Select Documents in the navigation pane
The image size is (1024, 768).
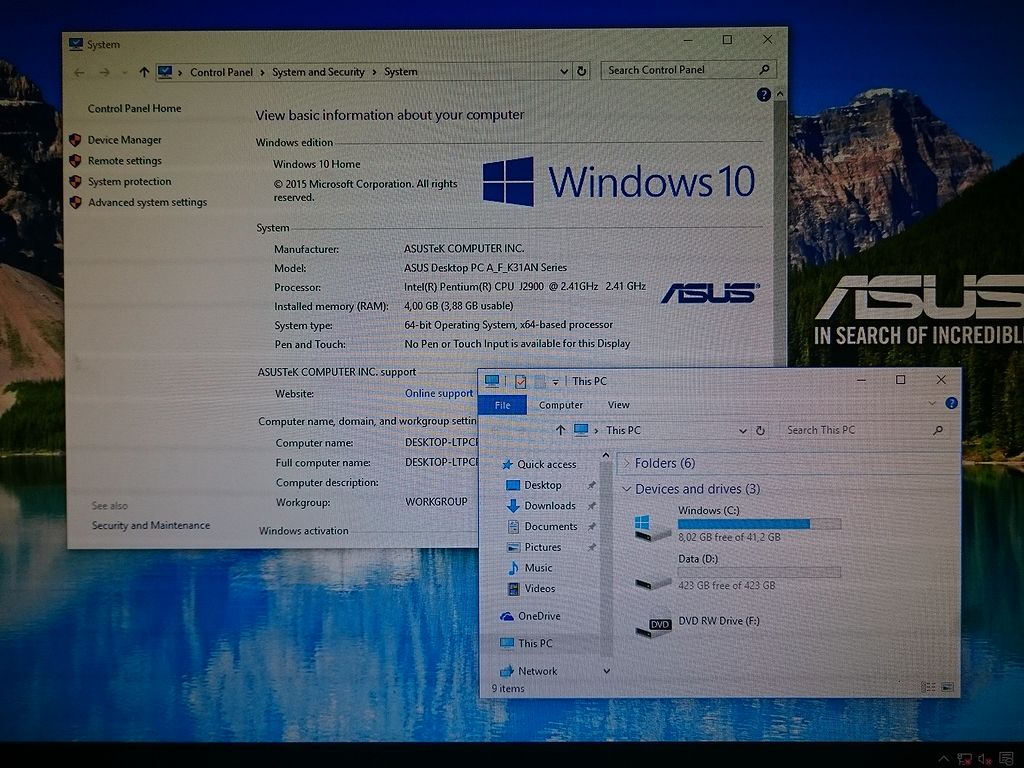pyautogui.click(x=550, y=526)
